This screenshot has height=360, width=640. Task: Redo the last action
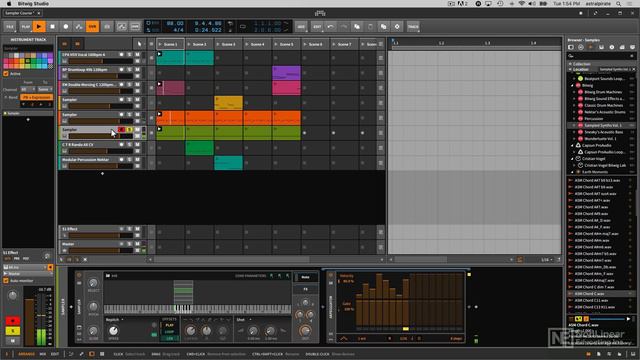344,27
